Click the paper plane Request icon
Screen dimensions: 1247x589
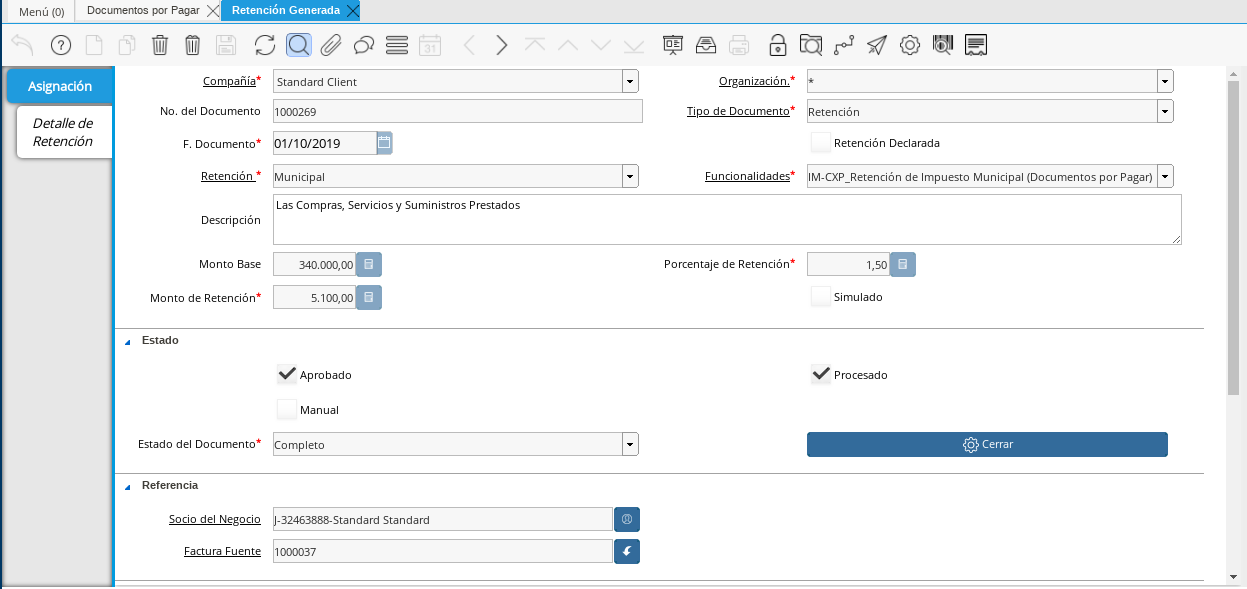click(x=876, y=45)
